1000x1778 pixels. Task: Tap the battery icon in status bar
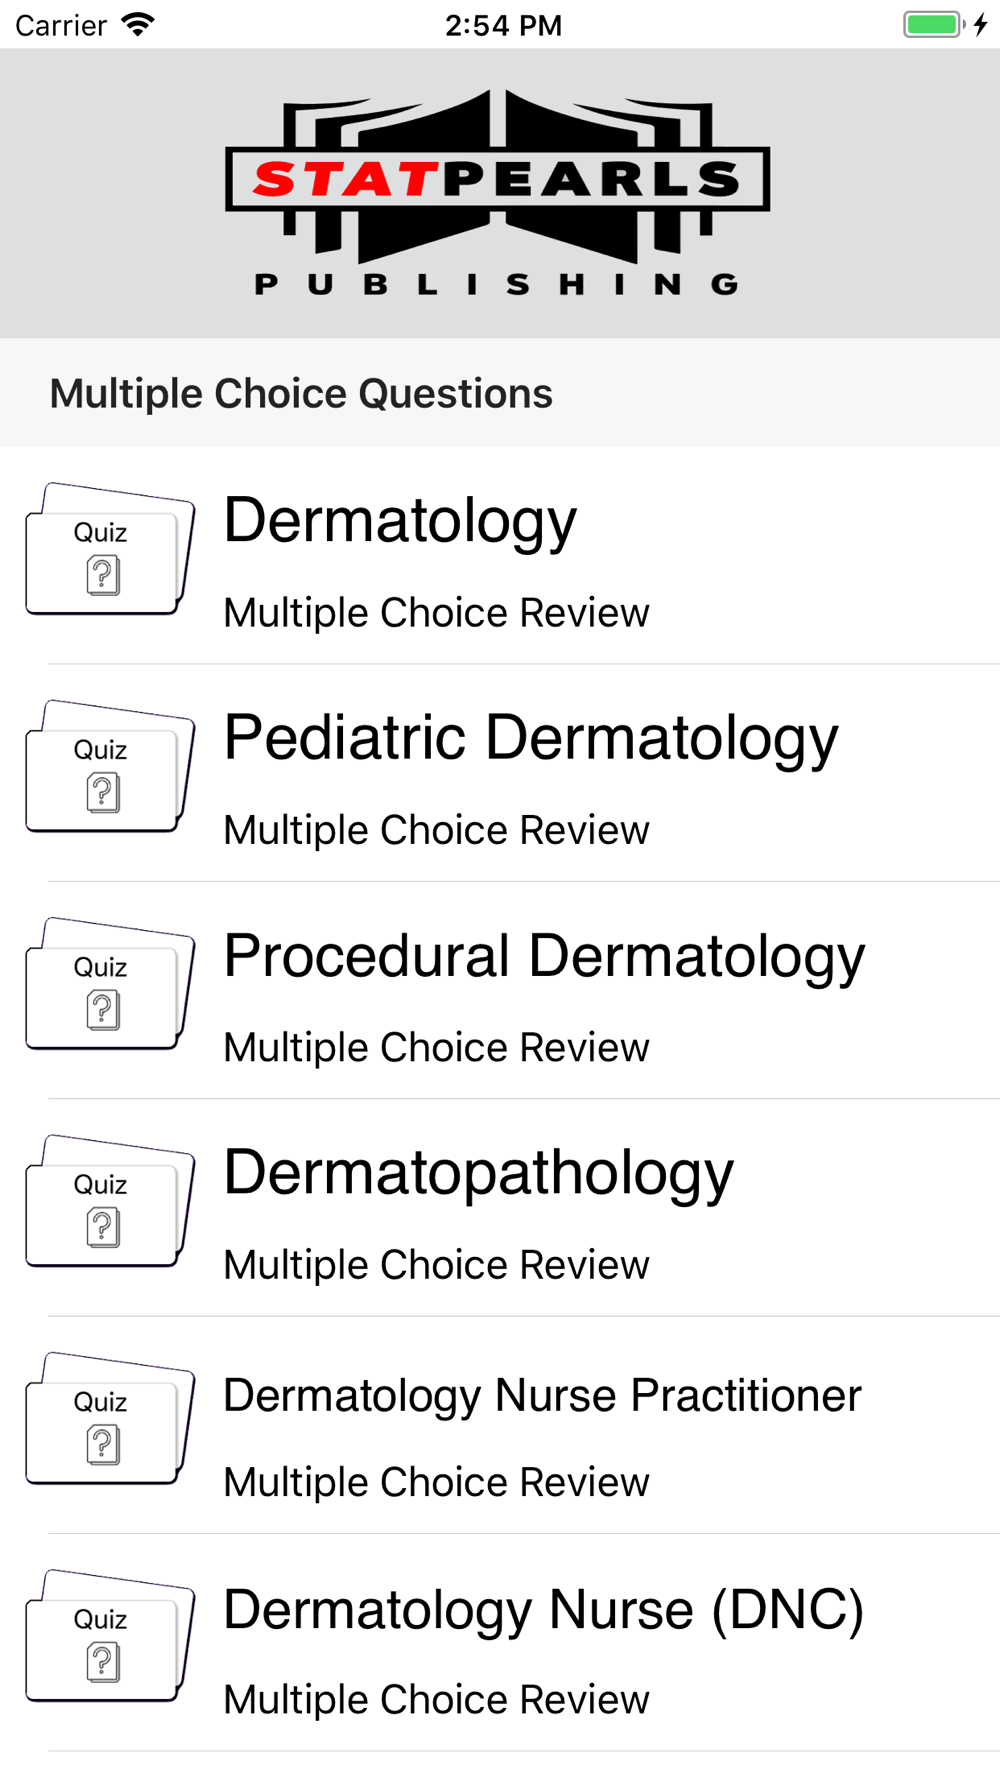(x=933, y=25)
